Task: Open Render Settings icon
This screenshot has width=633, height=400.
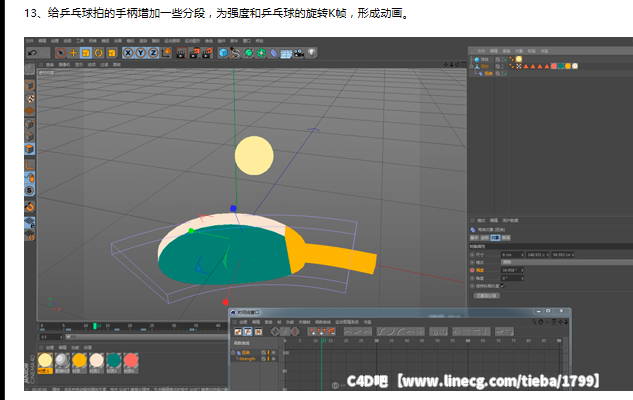Action: point(207,53)
